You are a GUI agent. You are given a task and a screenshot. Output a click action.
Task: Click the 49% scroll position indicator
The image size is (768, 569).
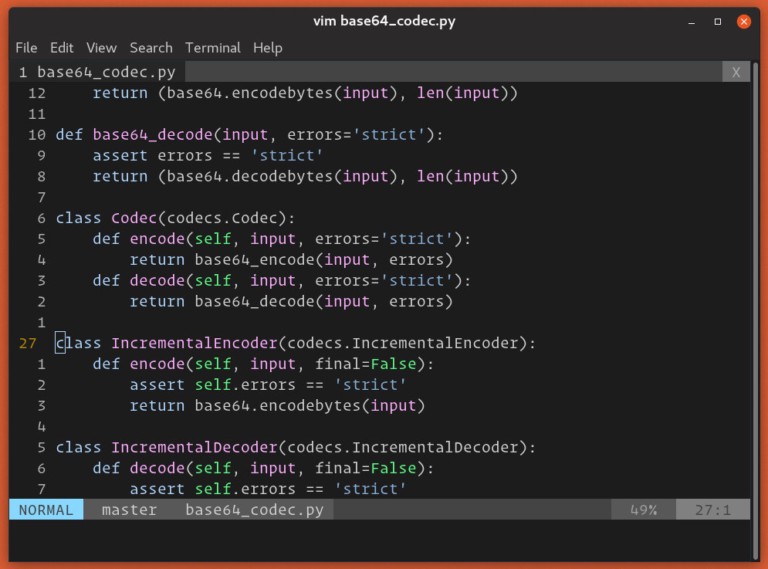(643, 510)
